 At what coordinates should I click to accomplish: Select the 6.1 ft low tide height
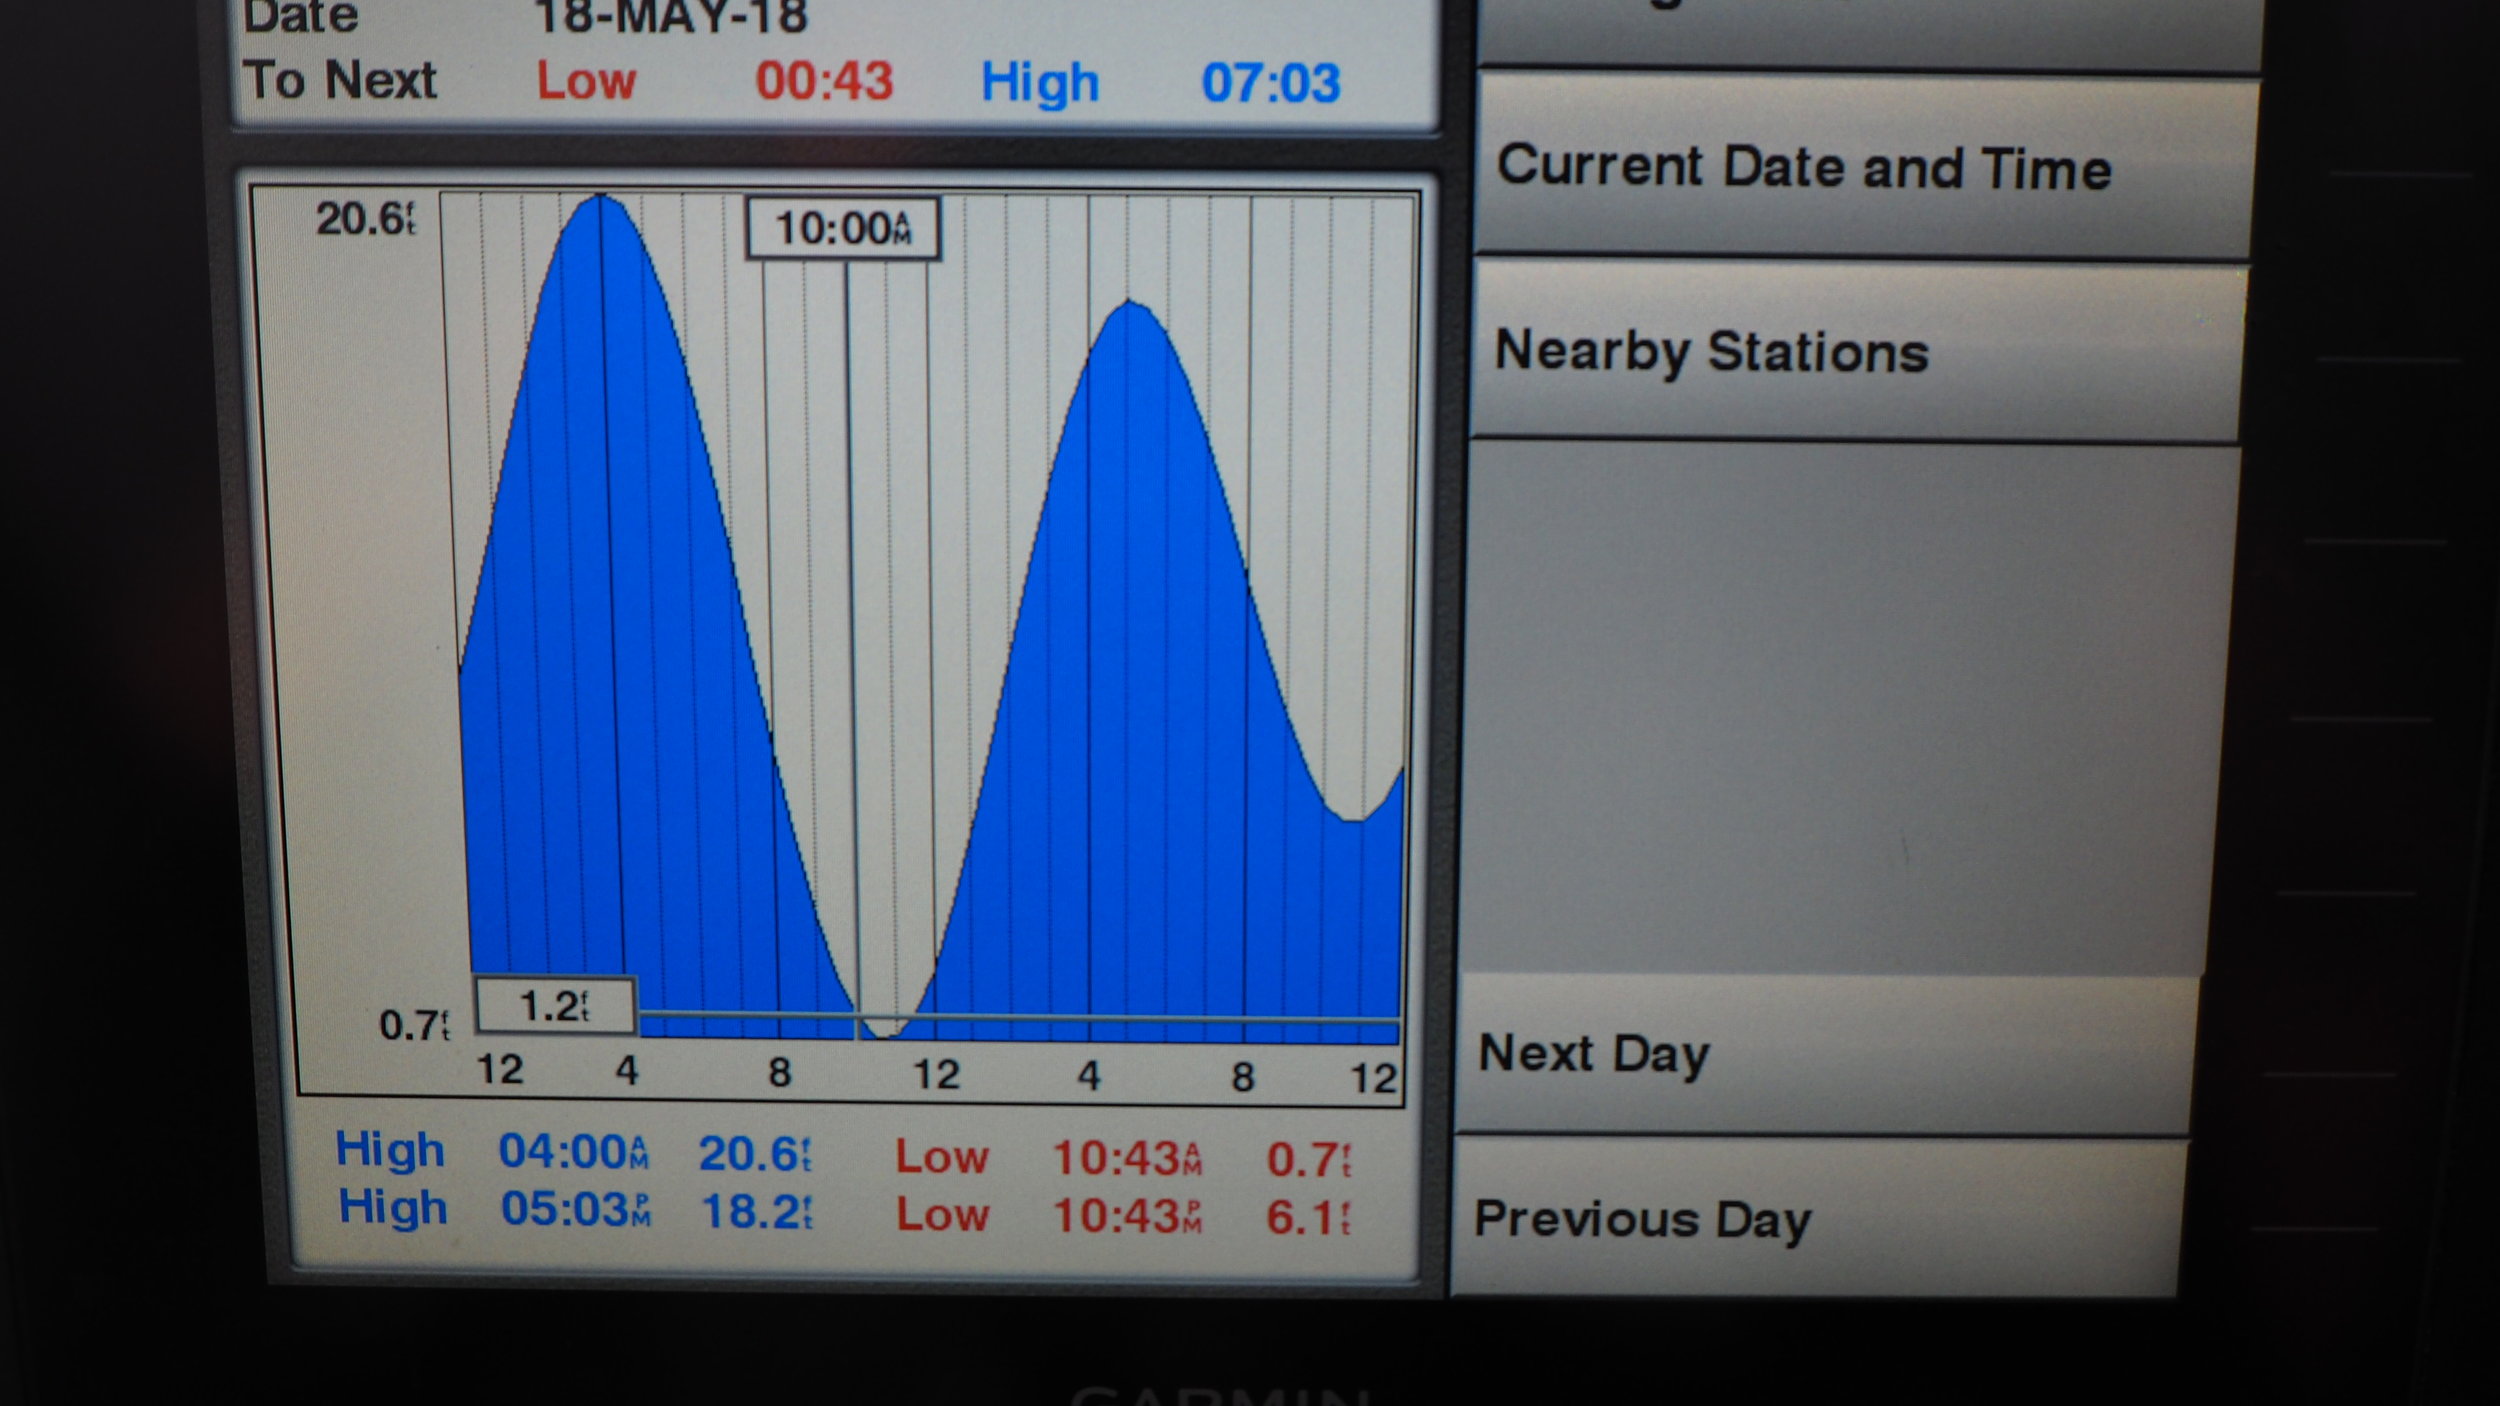pos(1309,1218)
